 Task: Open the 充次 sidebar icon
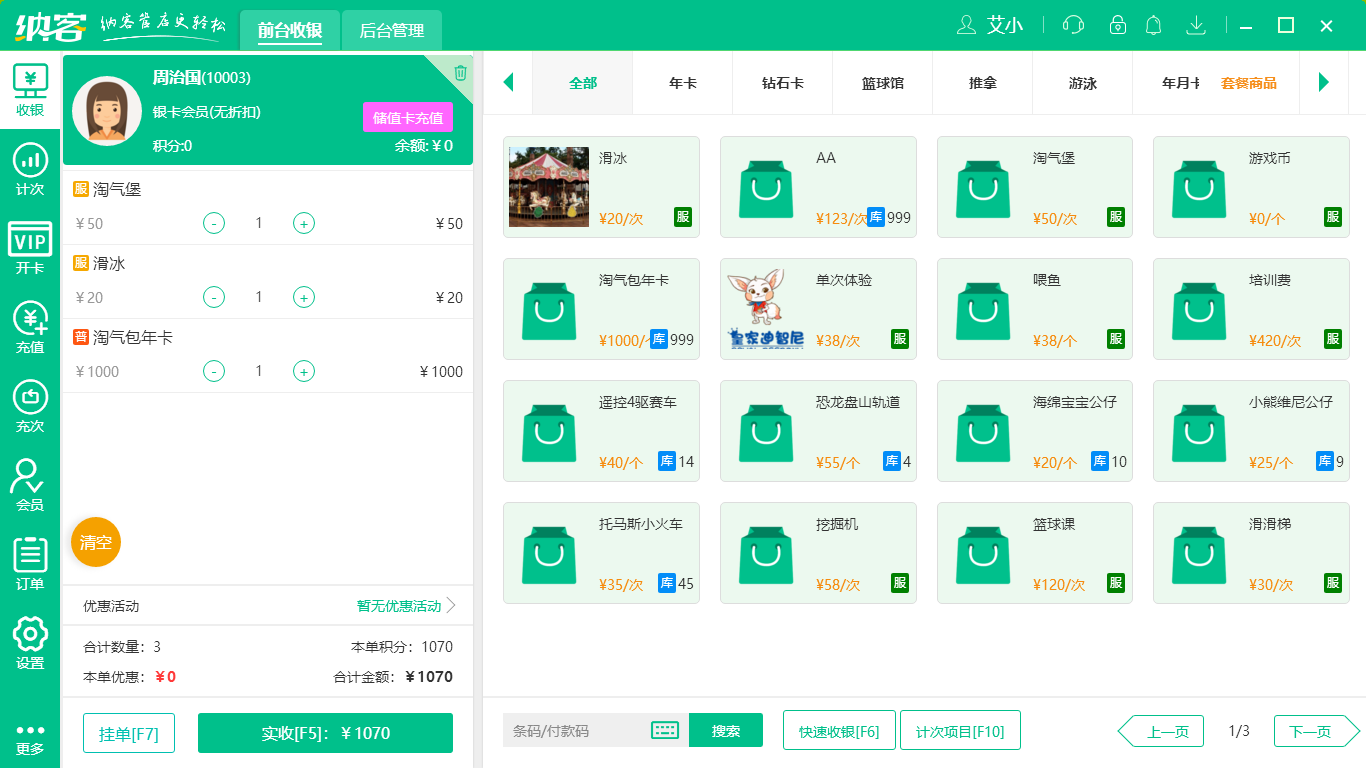tap(30, 406)
